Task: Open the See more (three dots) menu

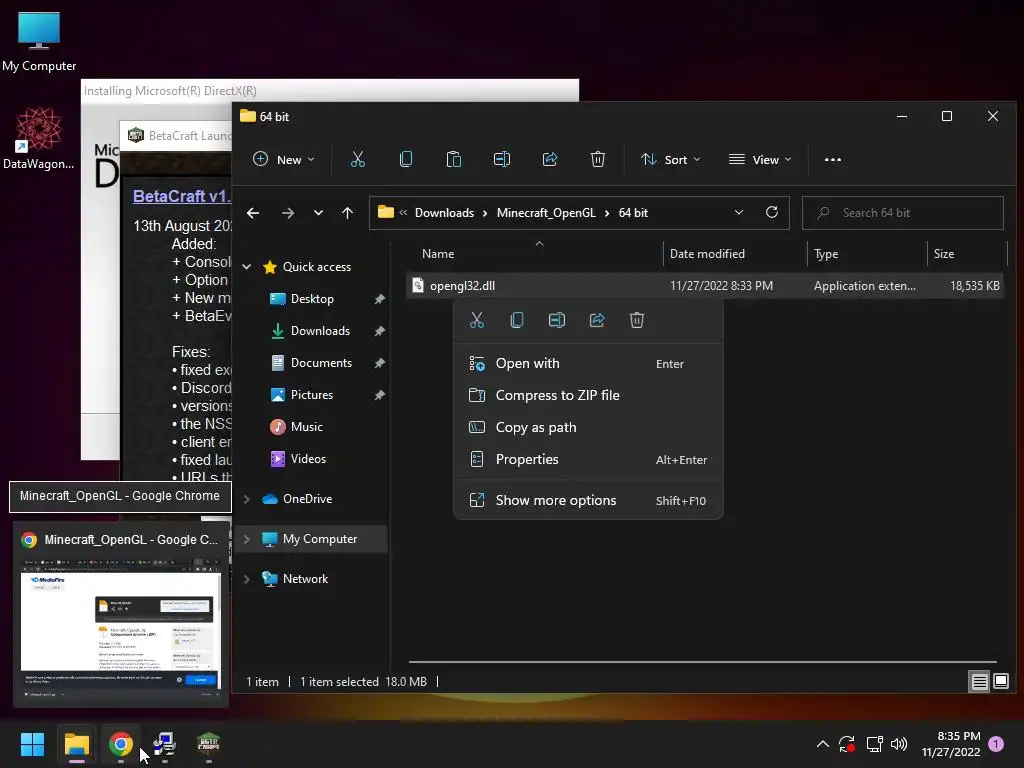Action: [833, 159]
